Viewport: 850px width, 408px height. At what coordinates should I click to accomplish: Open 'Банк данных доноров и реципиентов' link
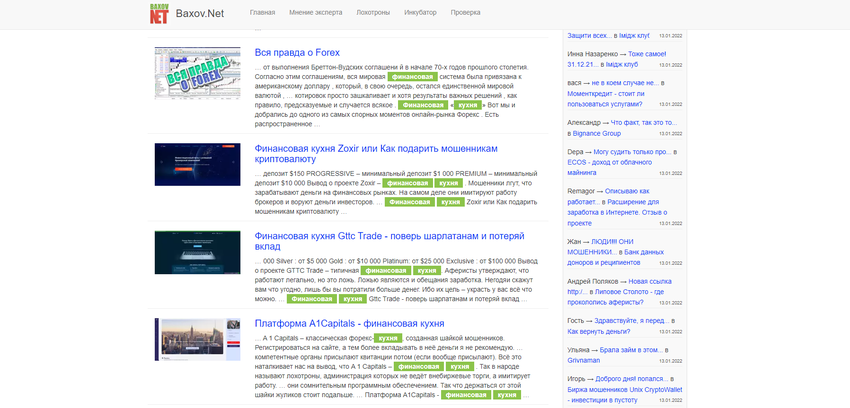click(616, 257)
